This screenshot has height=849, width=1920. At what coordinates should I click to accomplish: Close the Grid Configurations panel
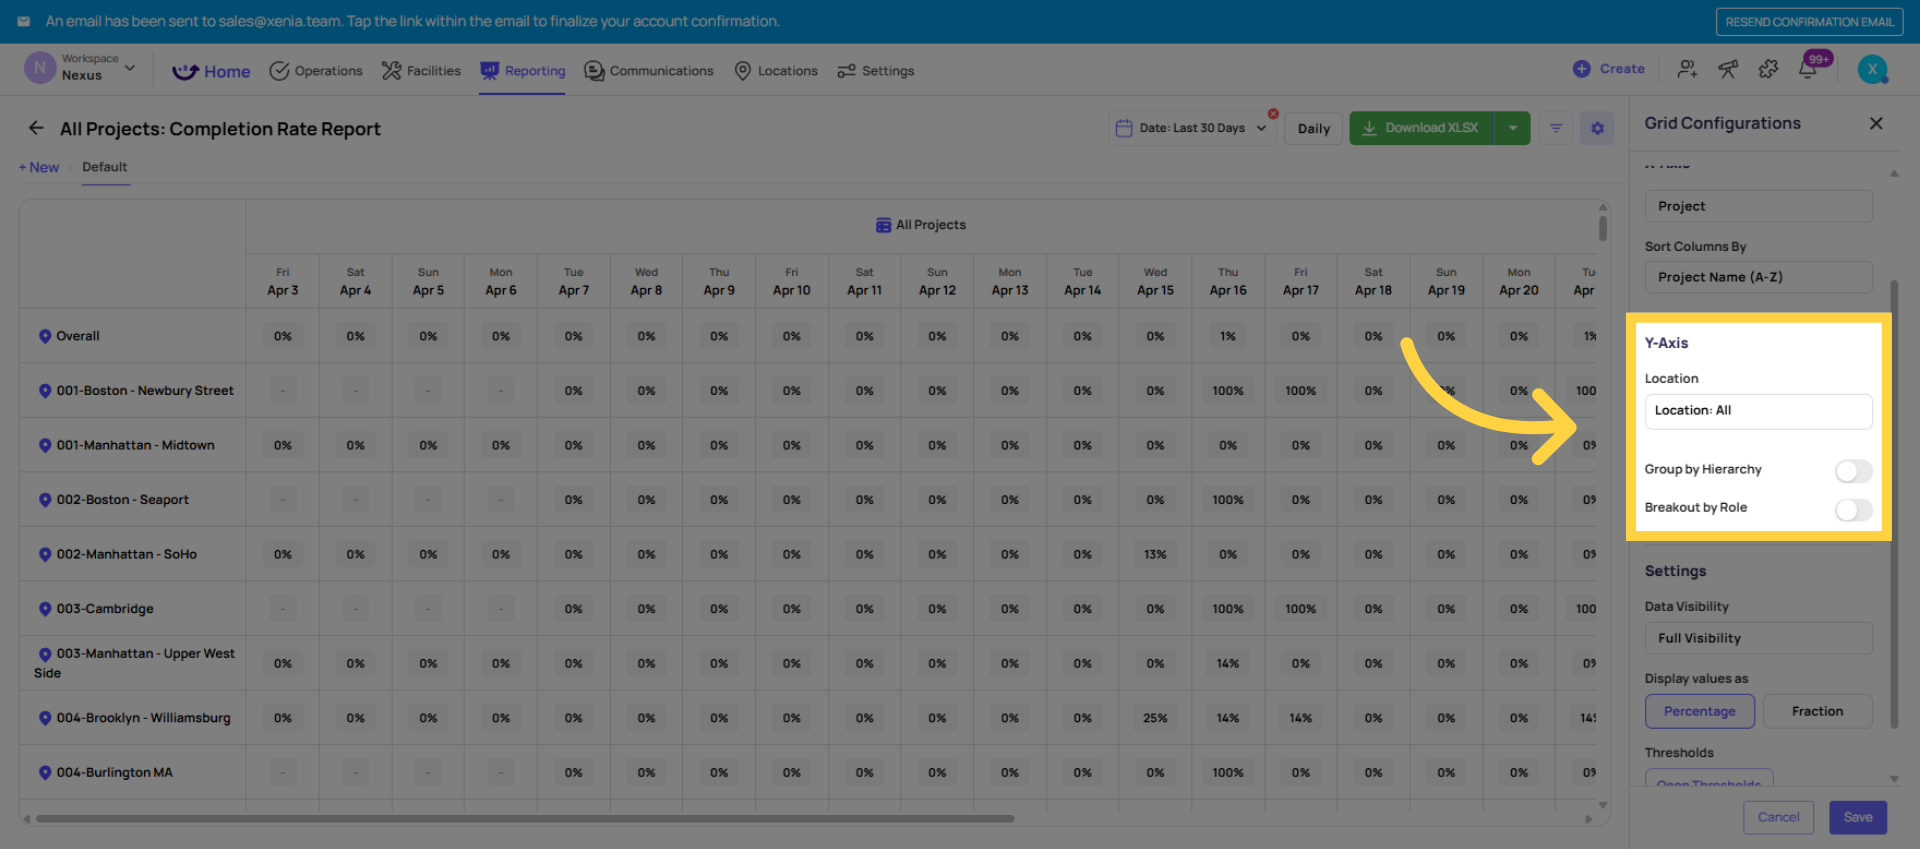1876,123
